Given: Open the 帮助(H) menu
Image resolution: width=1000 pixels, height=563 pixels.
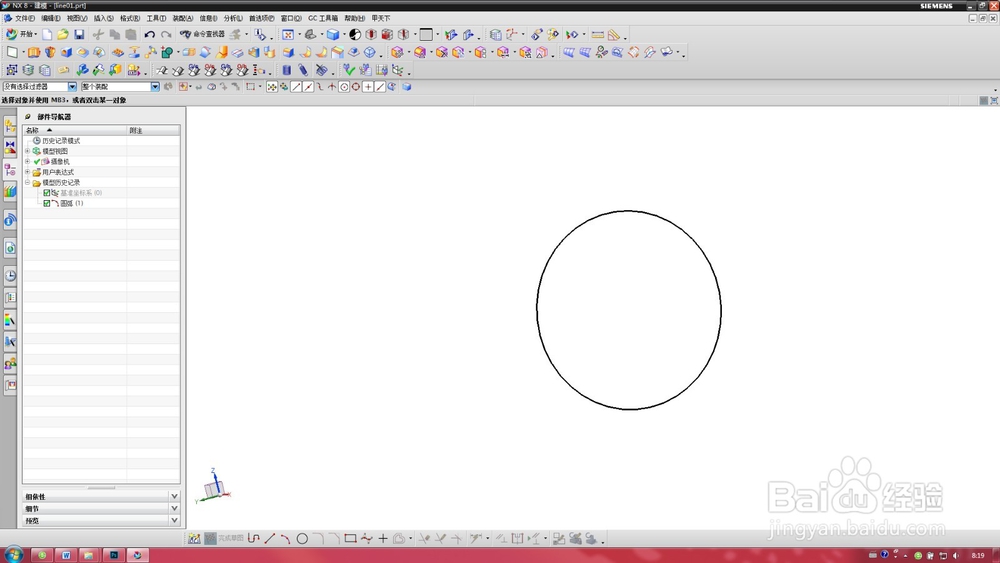Looking at the screenshot, I should [355, 18].
